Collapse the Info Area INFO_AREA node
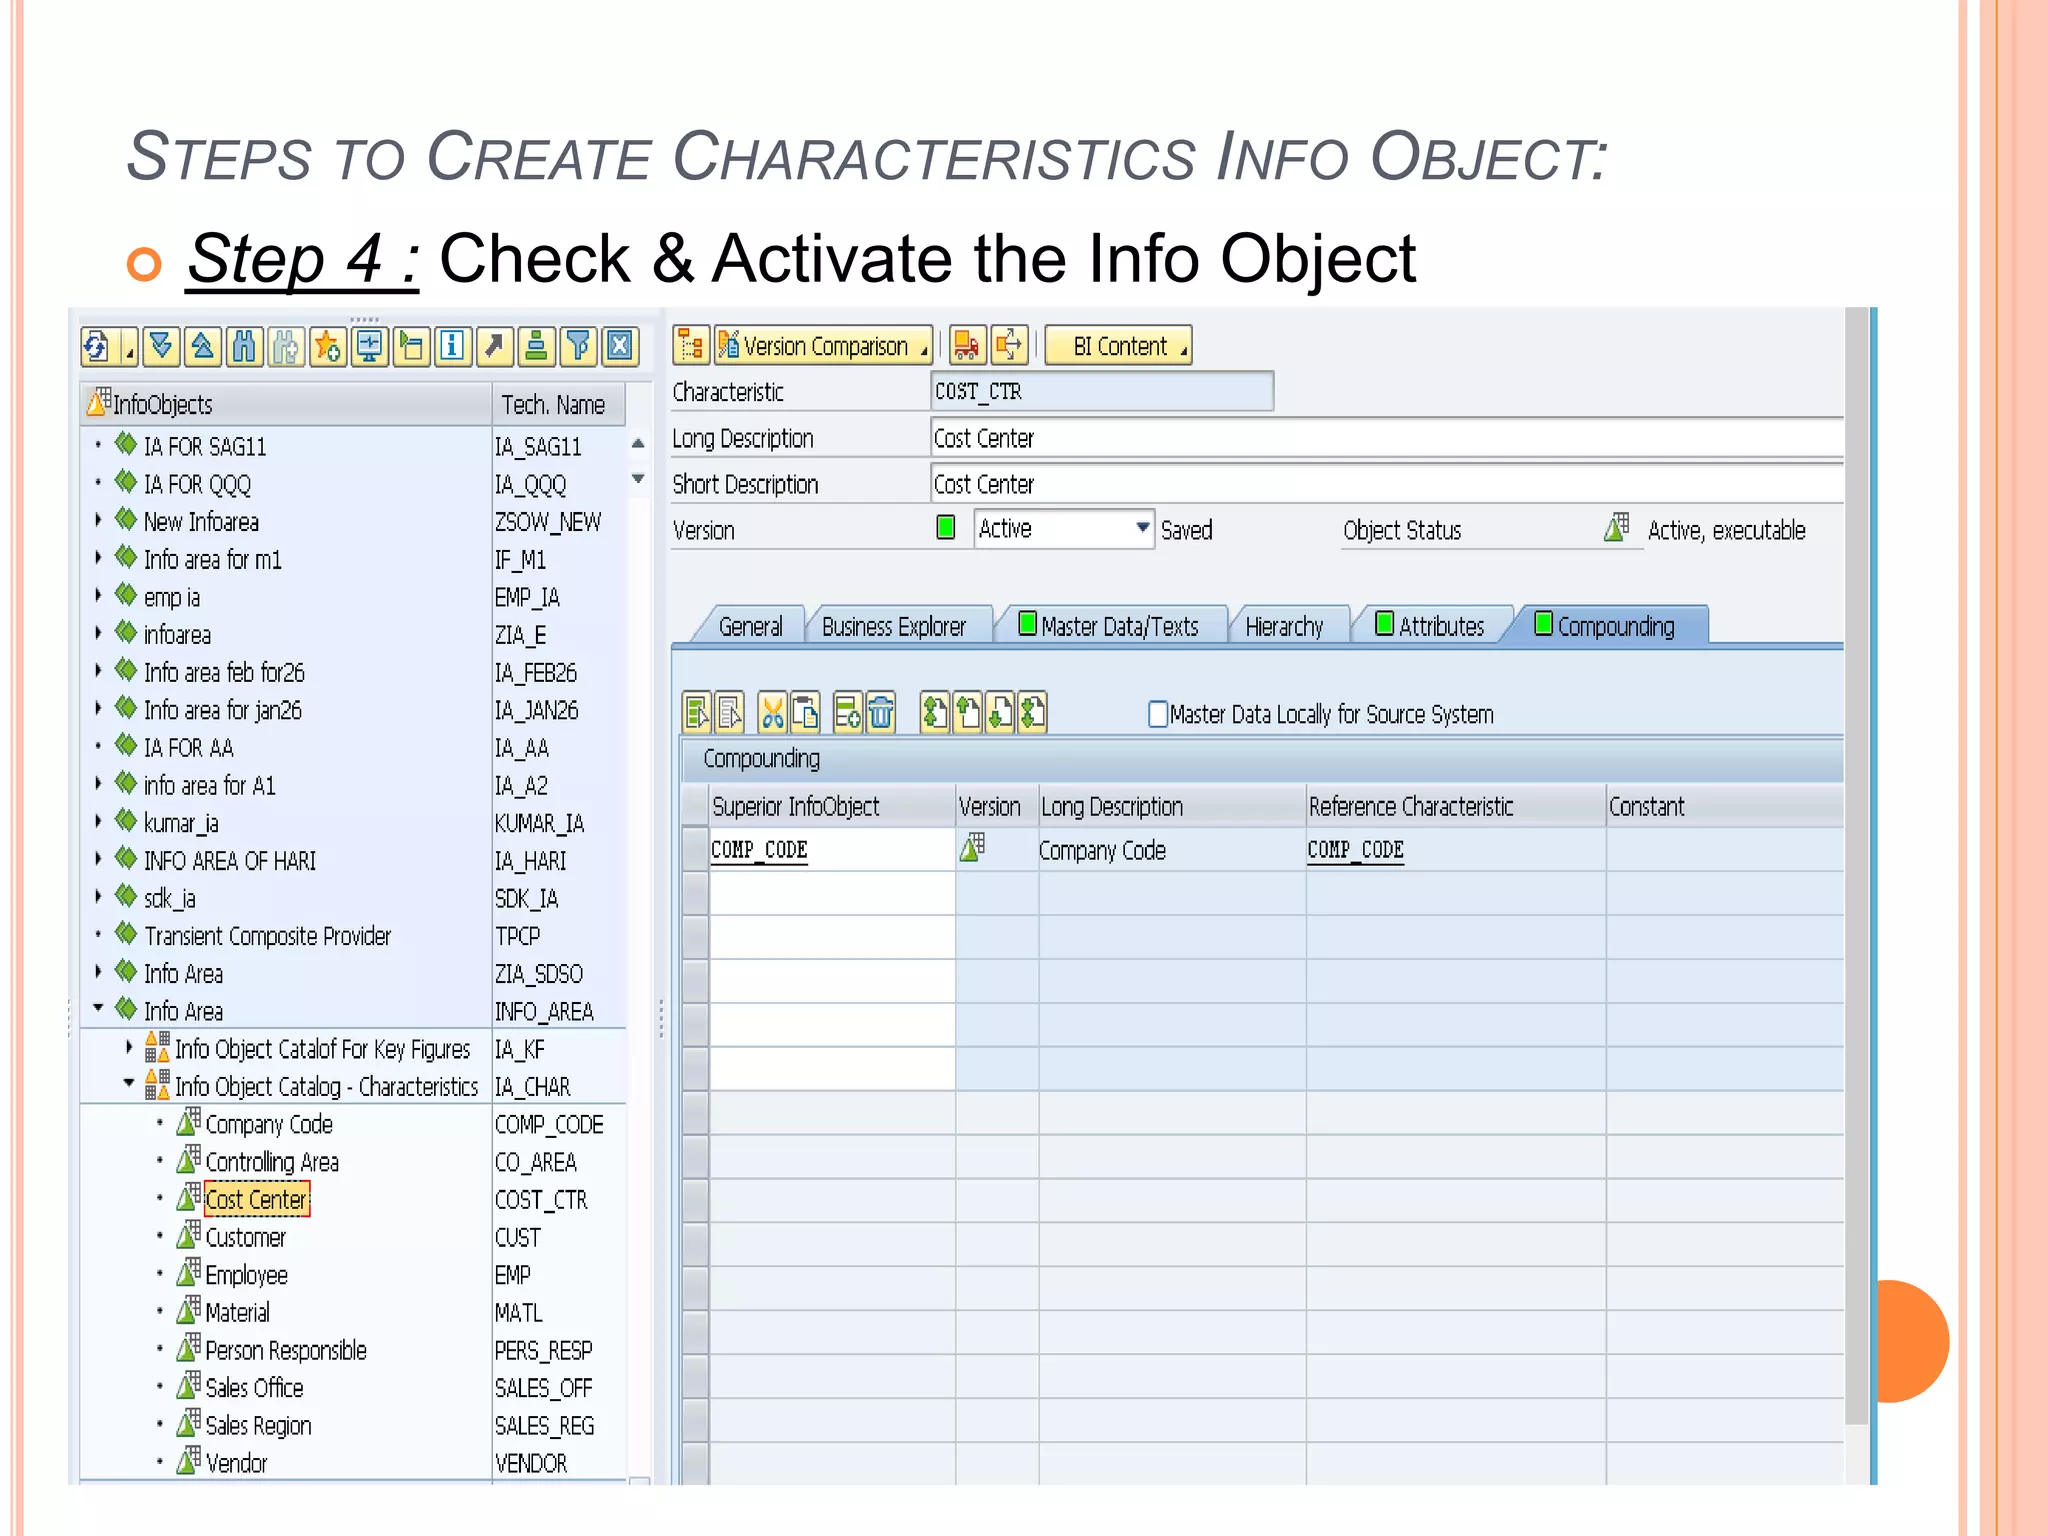This screenshot has width=2048, height=1536. click(x=98, y=1008)
